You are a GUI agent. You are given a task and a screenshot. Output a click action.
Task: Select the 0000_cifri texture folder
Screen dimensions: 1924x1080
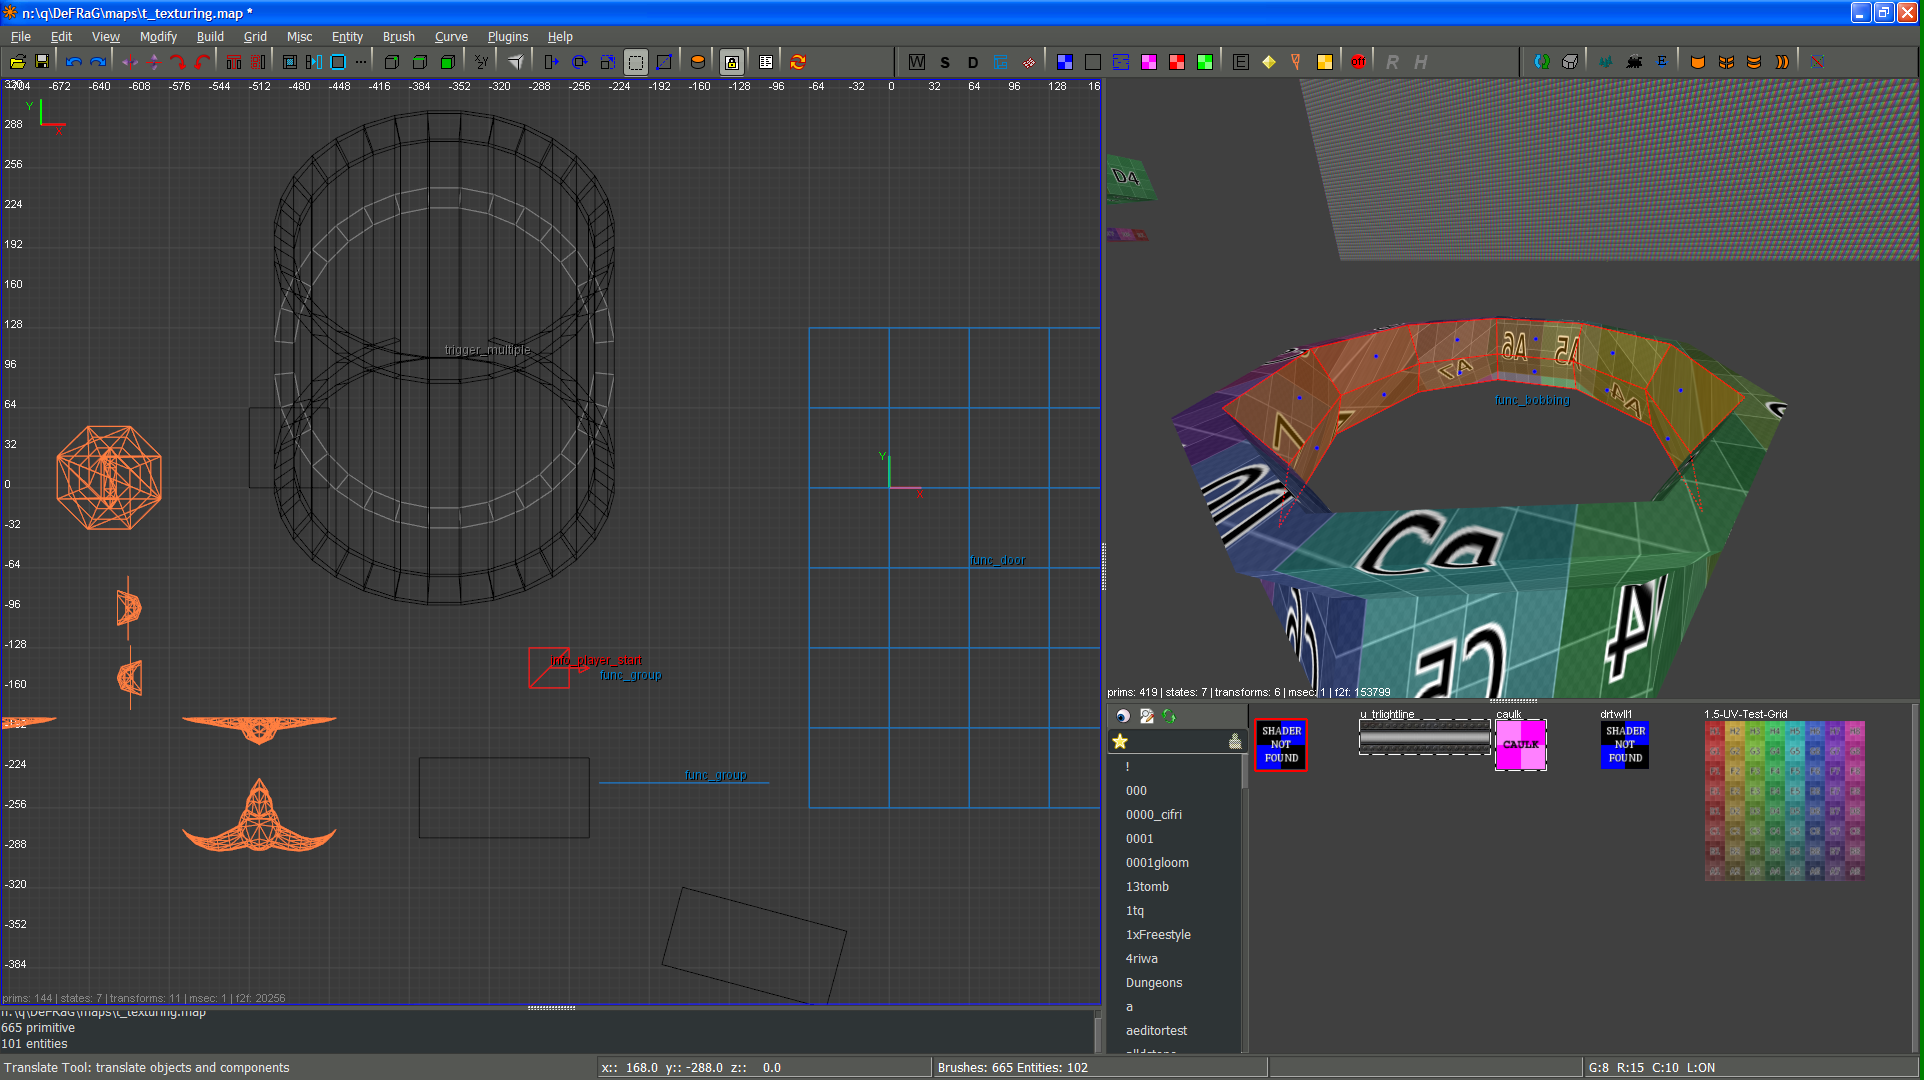[x=1153, y=815]
